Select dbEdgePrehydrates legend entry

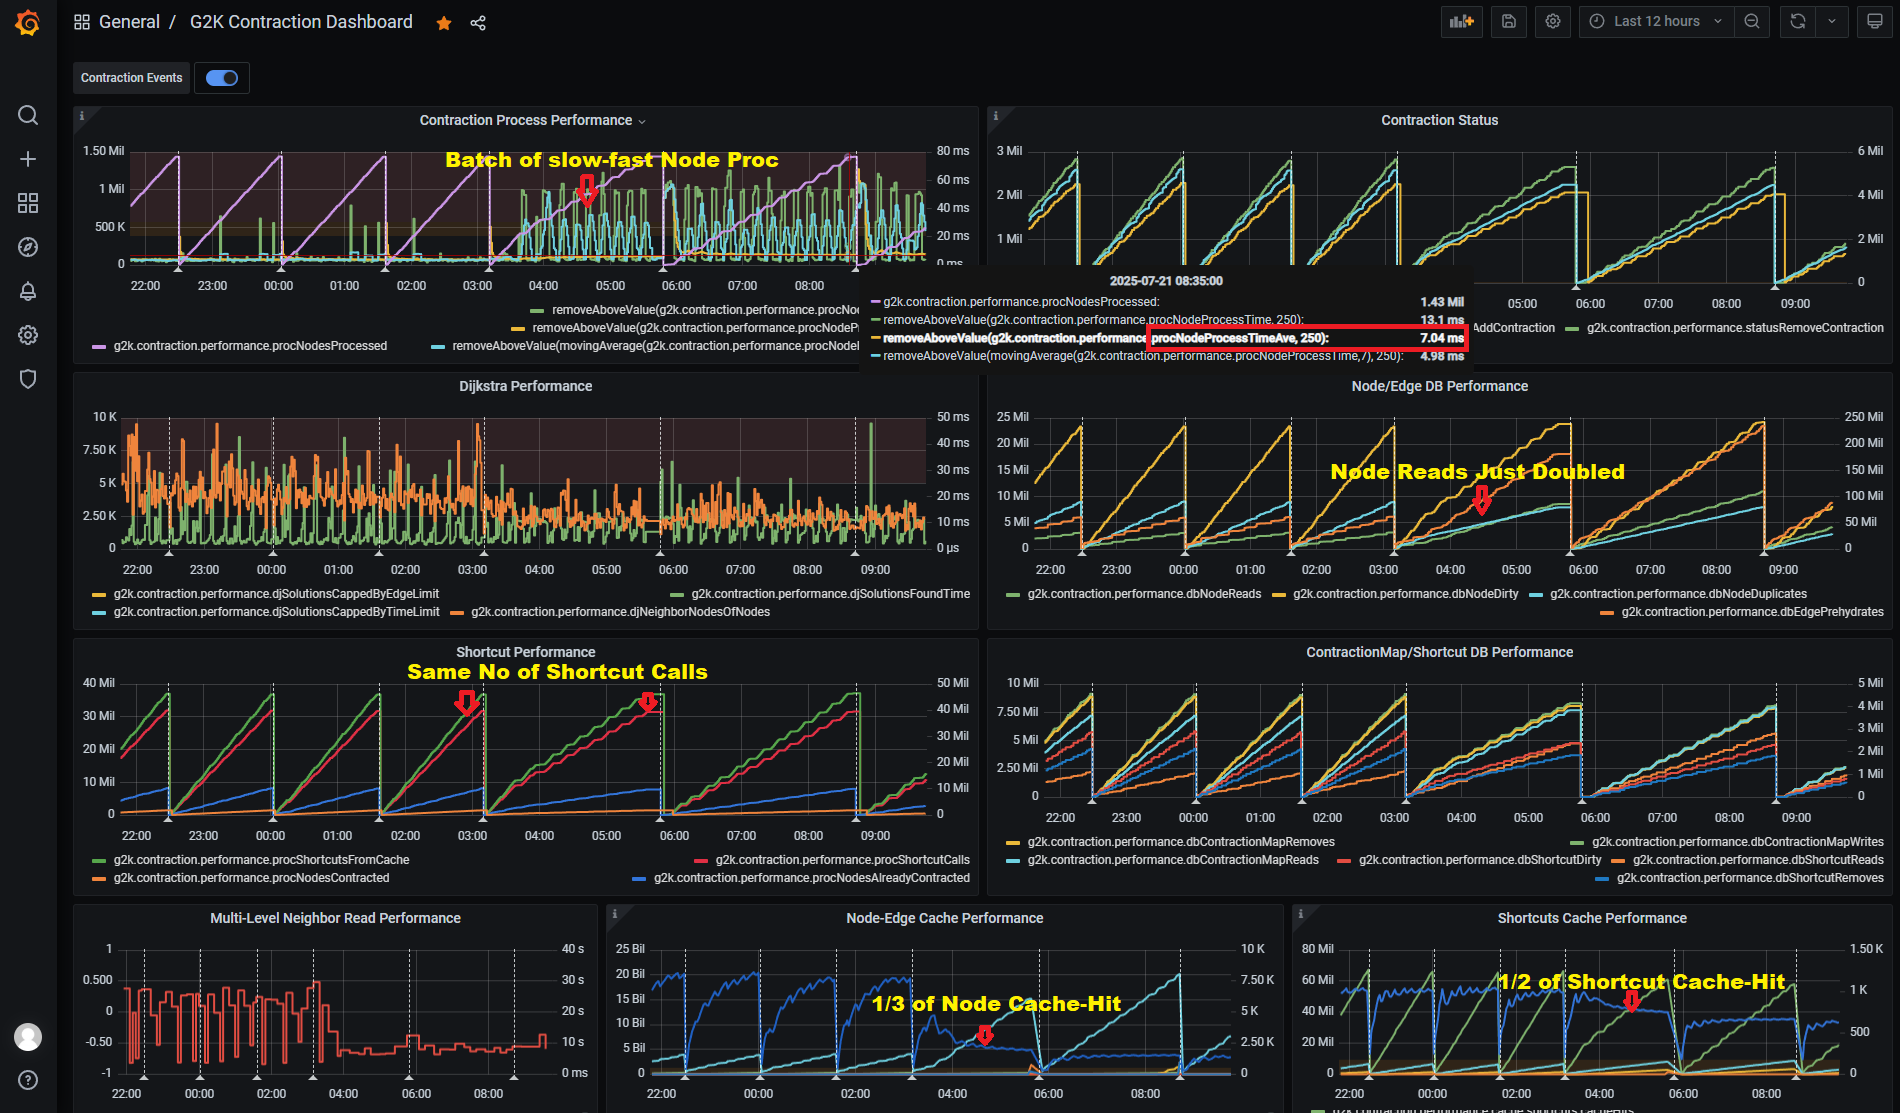tap(1752, 612)
